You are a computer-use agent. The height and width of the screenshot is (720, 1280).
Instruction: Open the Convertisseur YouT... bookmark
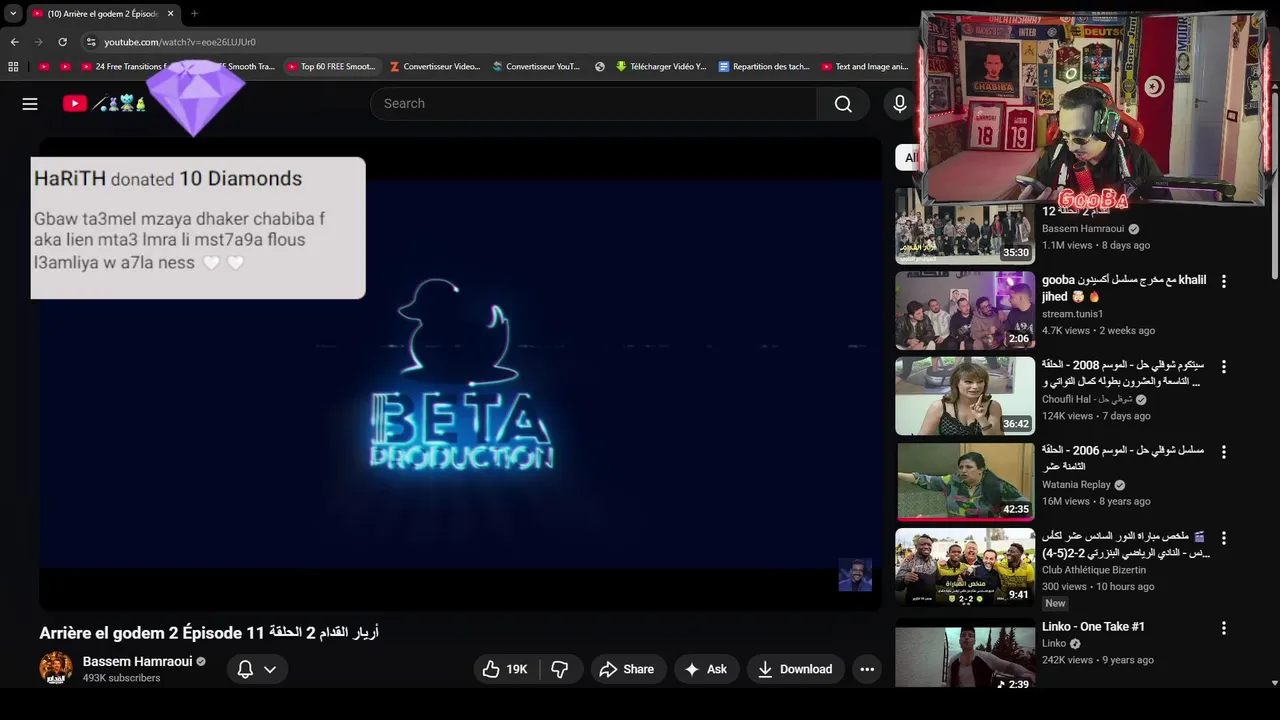(x=536, y=67)
